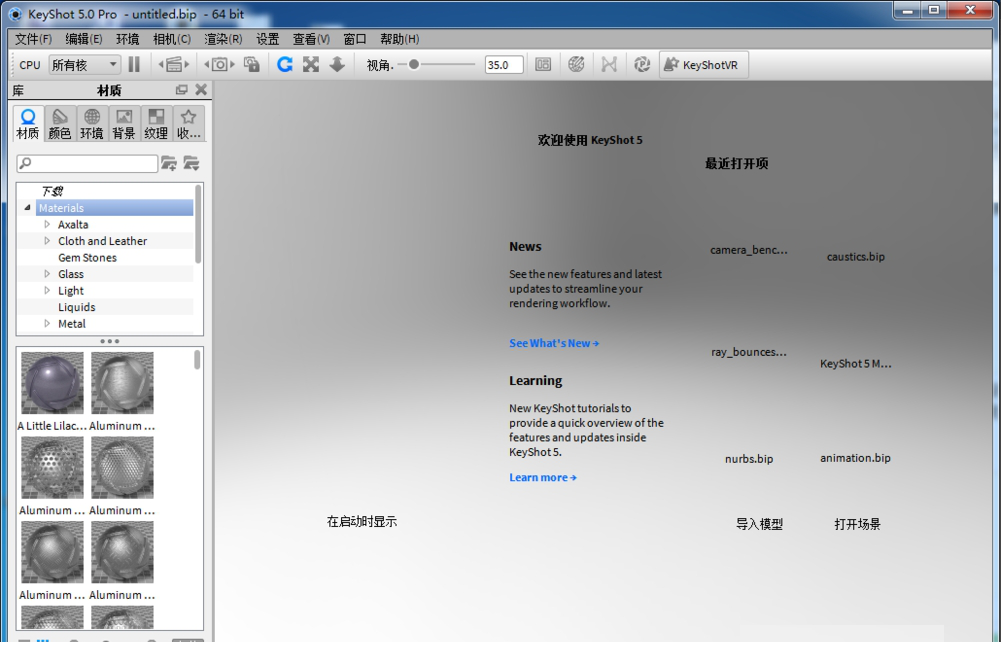Select Aluminum thumbnail beside A Little Lilac
Viewport: 1001px width, 667px height.
[x=123, y=383]
